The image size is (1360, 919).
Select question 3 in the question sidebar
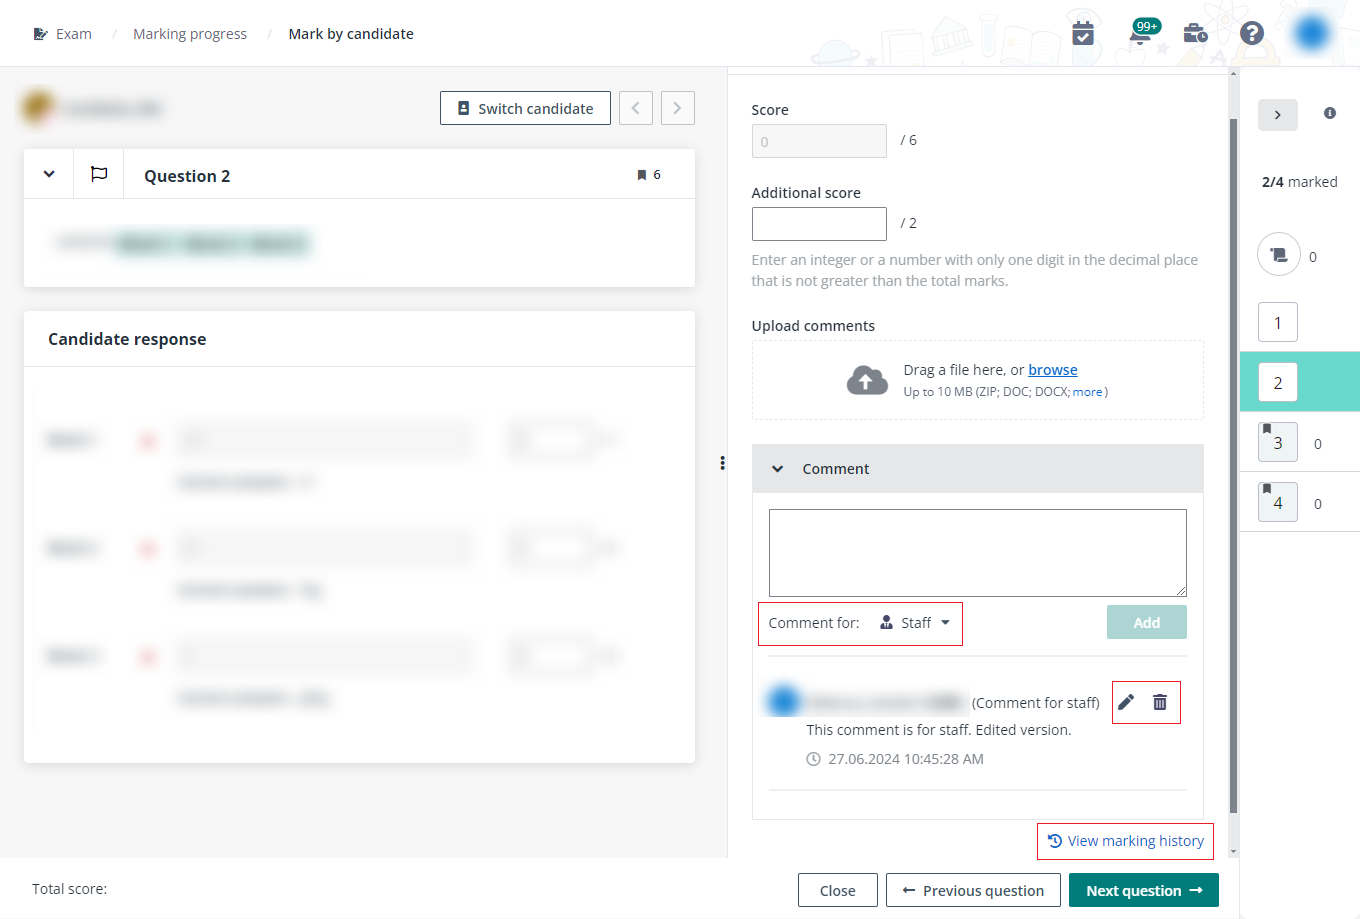click(x=1277, y=442)
